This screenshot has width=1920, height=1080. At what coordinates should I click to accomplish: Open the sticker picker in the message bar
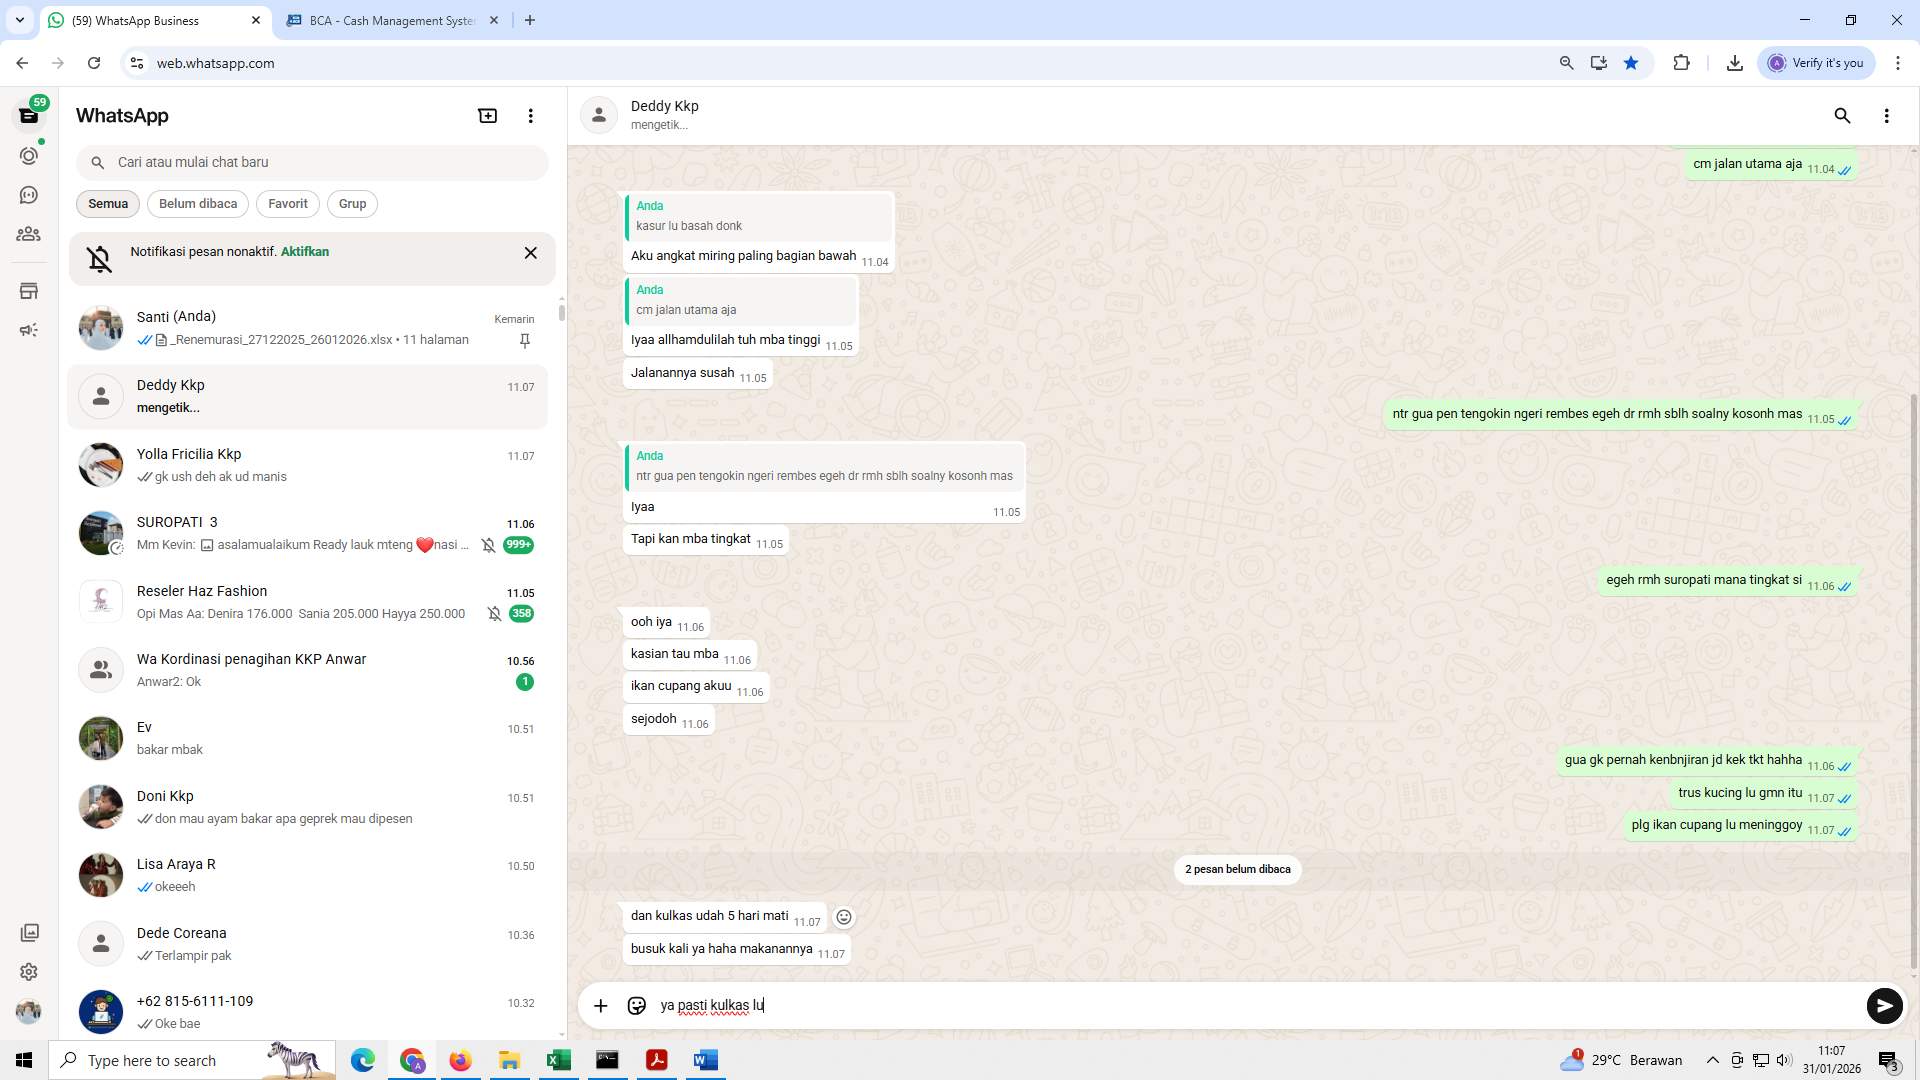pos(636,1006)
